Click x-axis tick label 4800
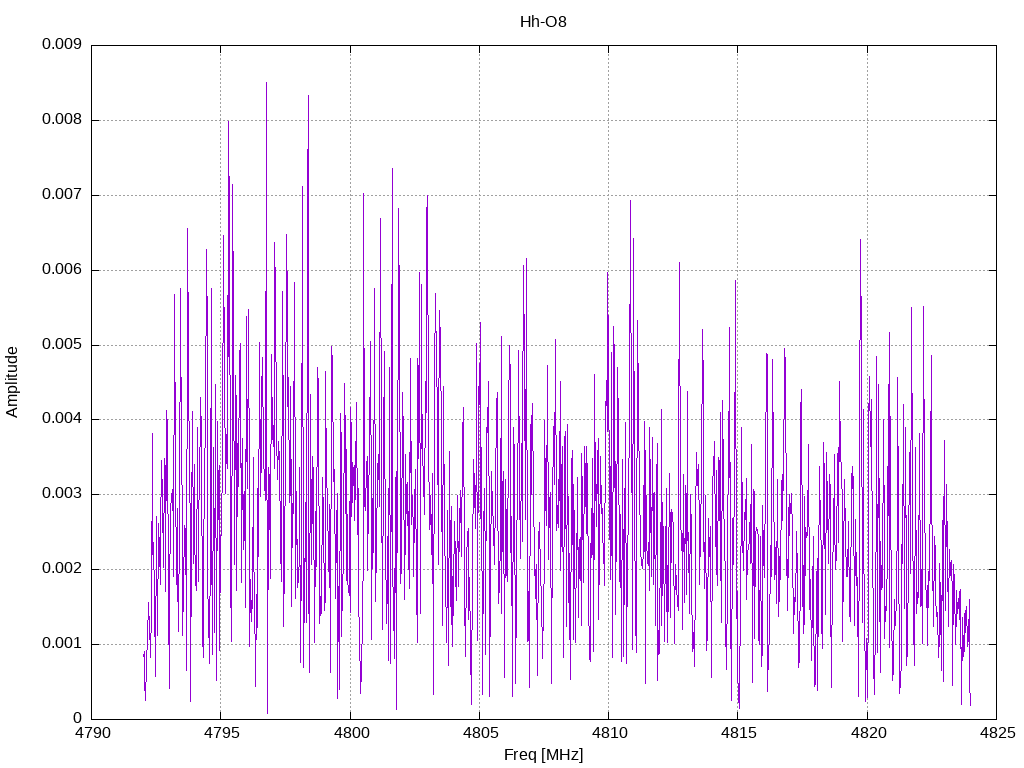The width and height of the screenshot is (1024, 768). 351,733
